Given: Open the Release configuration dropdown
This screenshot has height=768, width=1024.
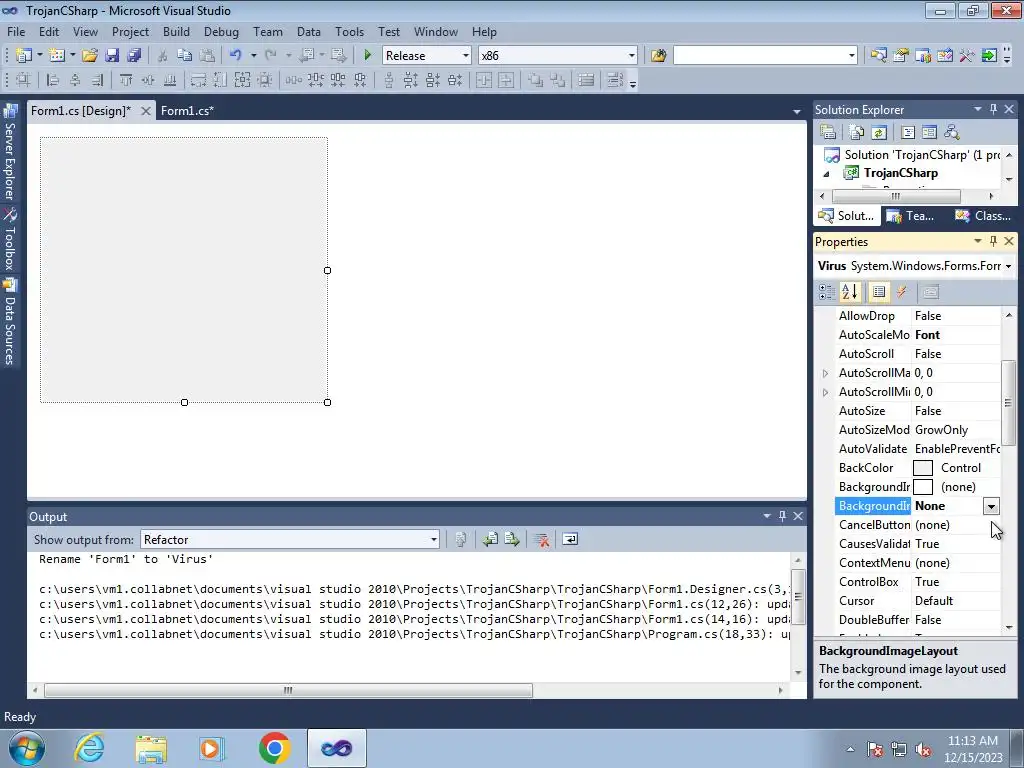Looking at the screenshot, I should tap(466, 56).
